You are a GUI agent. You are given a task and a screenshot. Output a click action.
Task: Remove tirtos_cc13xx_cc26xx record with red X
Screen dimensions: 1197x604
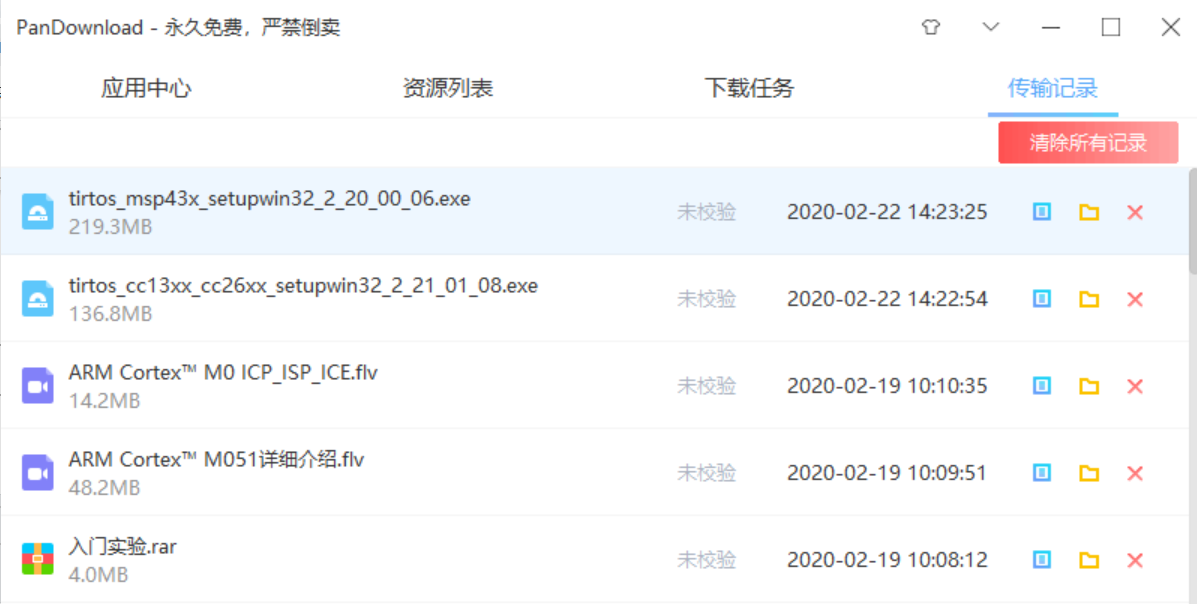tap(1135, 299)
